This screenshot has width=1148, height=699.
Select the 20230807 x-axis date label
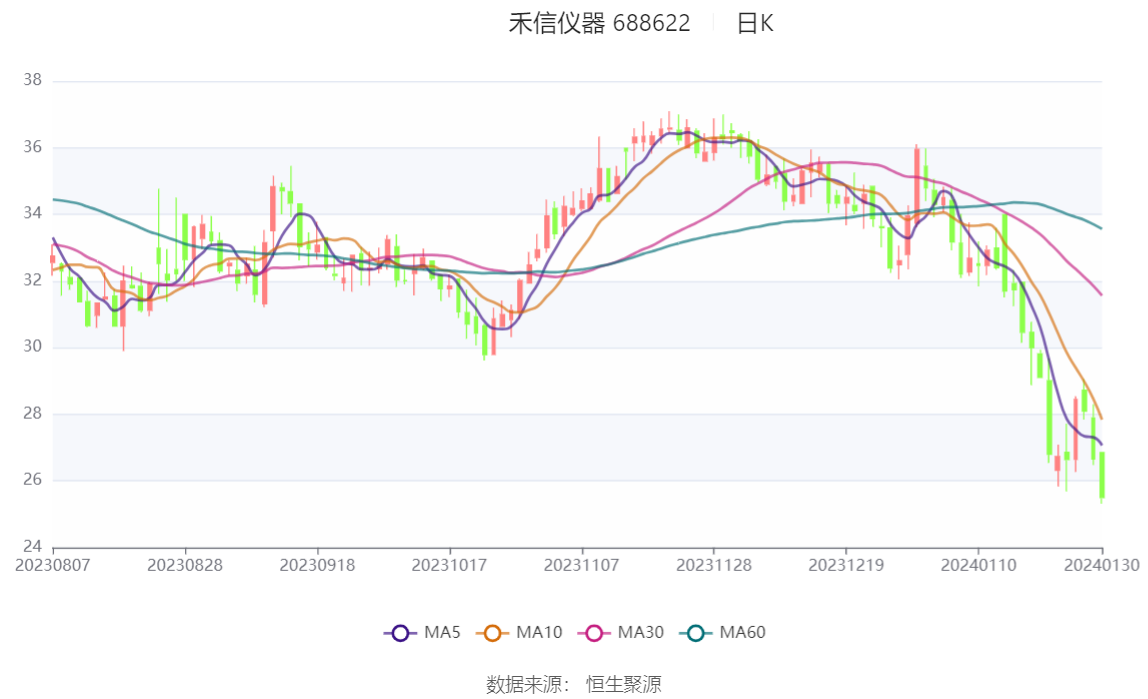tap(53, 565)
